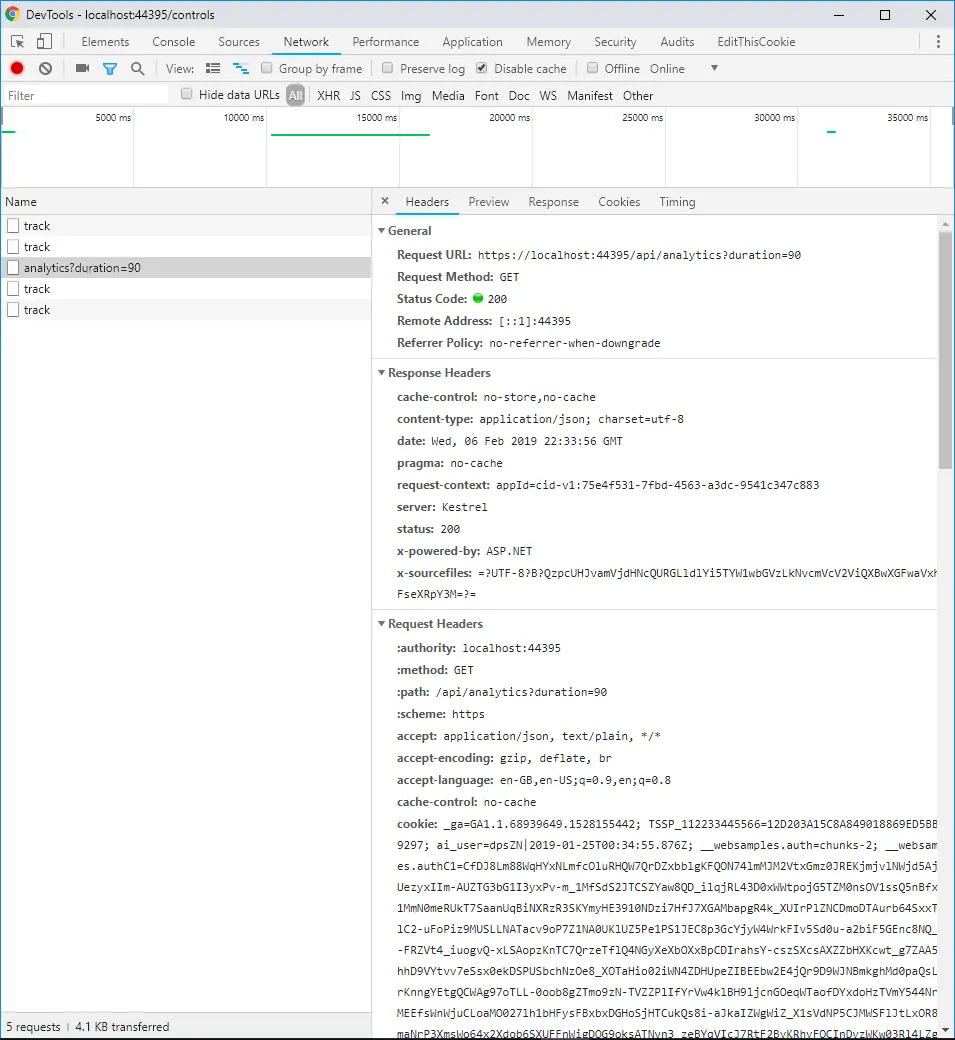This screenshot has height=1040, width=955.
Task: Filter requests by Img
Action: [411, 96]
